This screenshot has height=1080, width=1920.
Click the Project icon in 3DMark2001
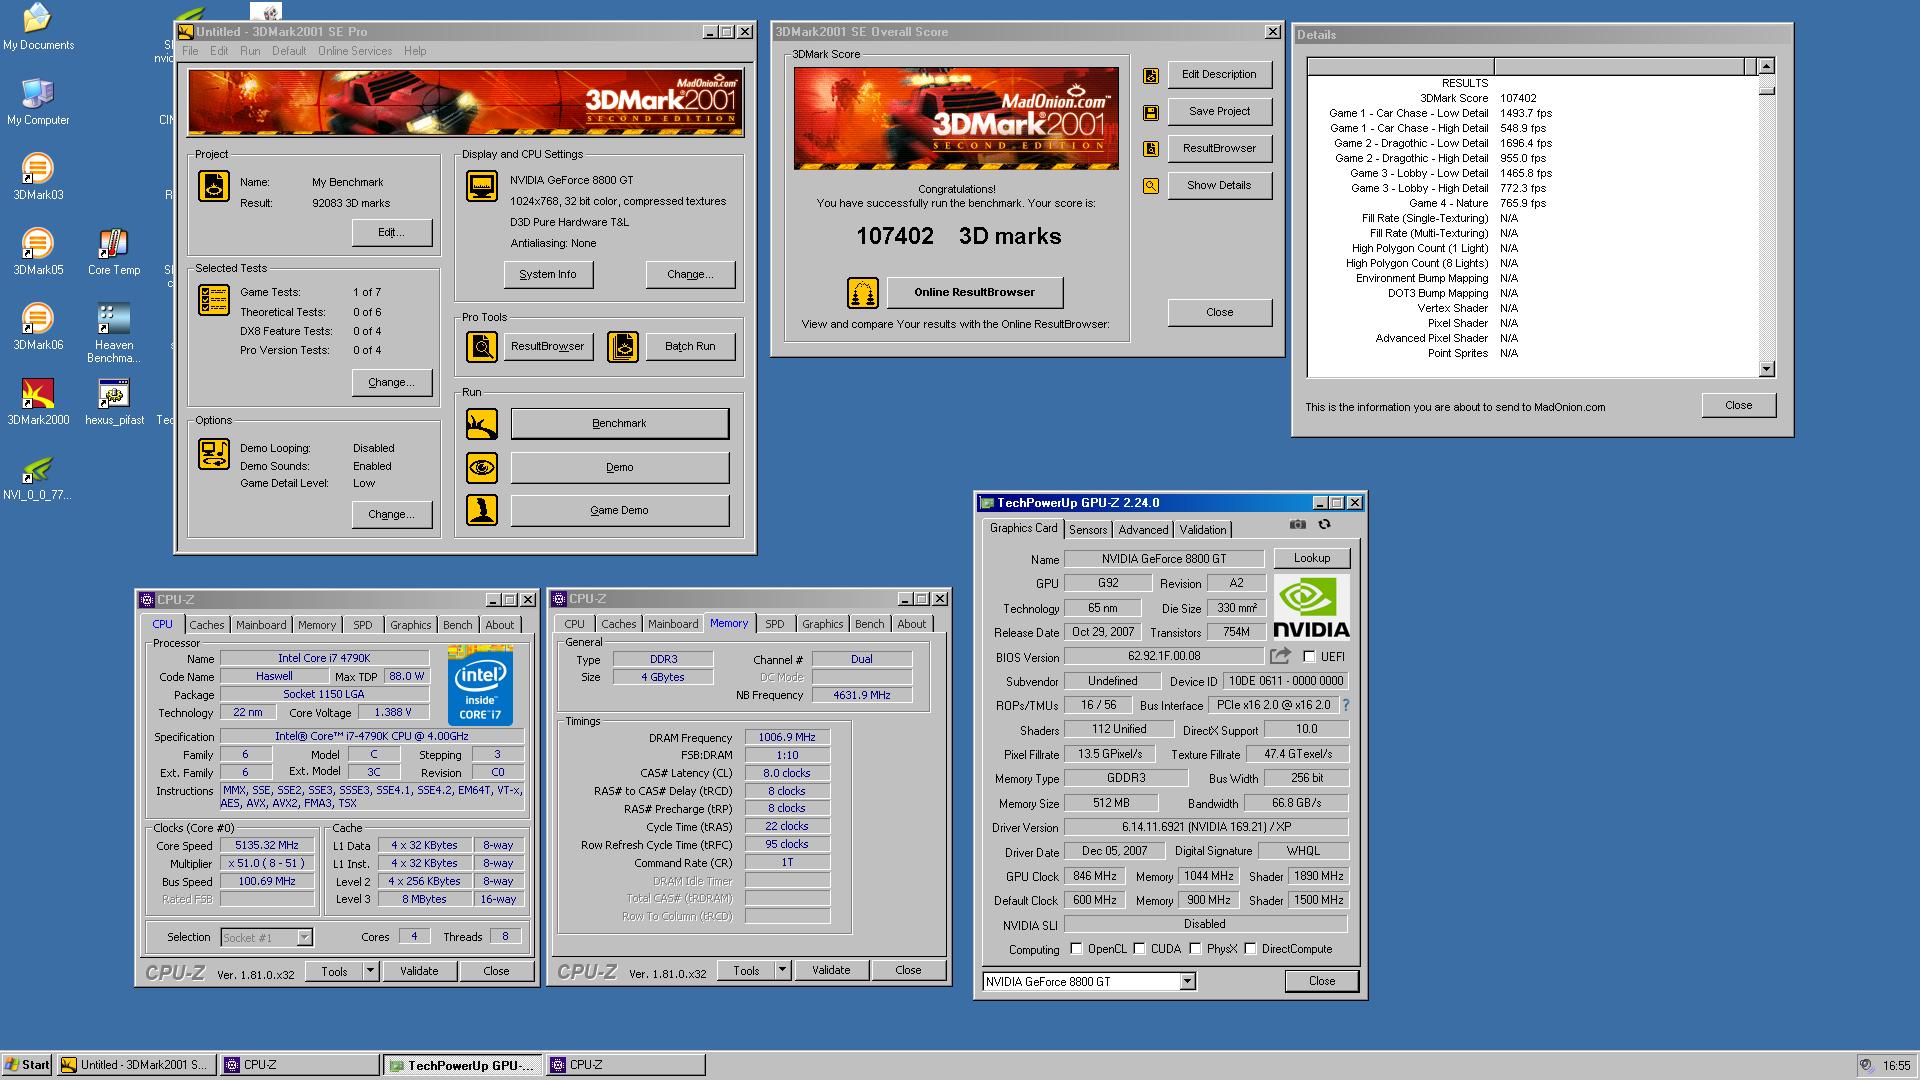(x=214, y=186)
